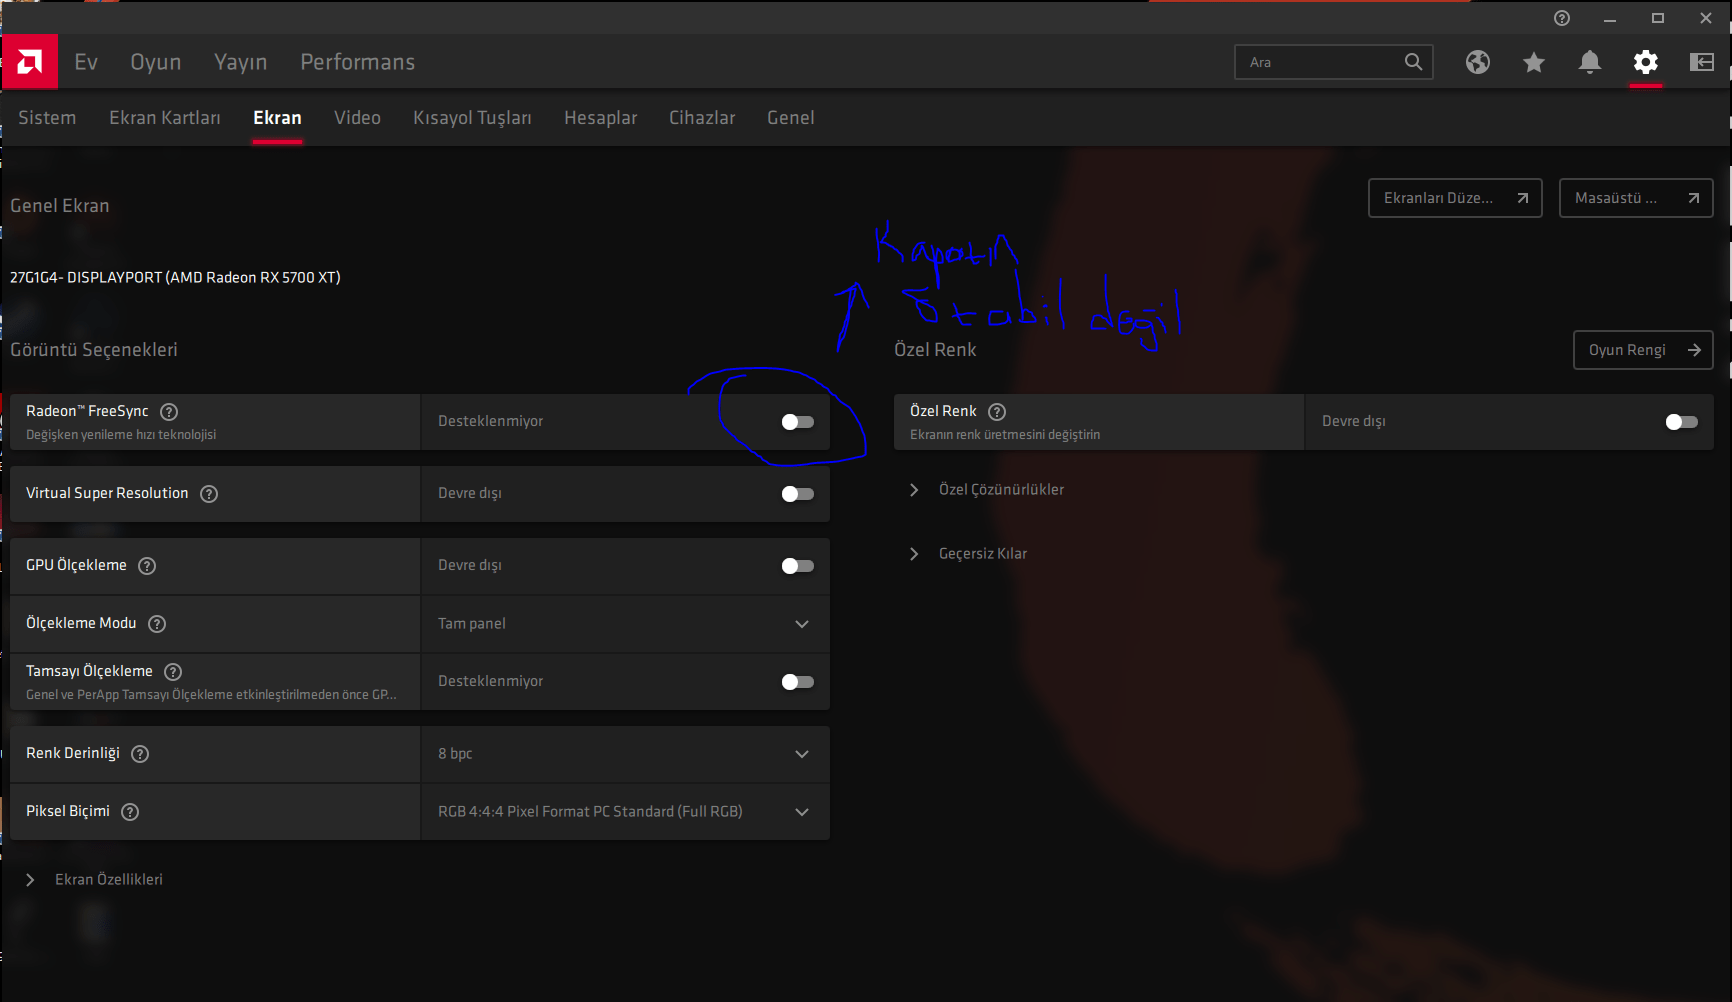
Task: Toggle Tamsayı Ölçekleme switch
Action: [x=798, y=682]
